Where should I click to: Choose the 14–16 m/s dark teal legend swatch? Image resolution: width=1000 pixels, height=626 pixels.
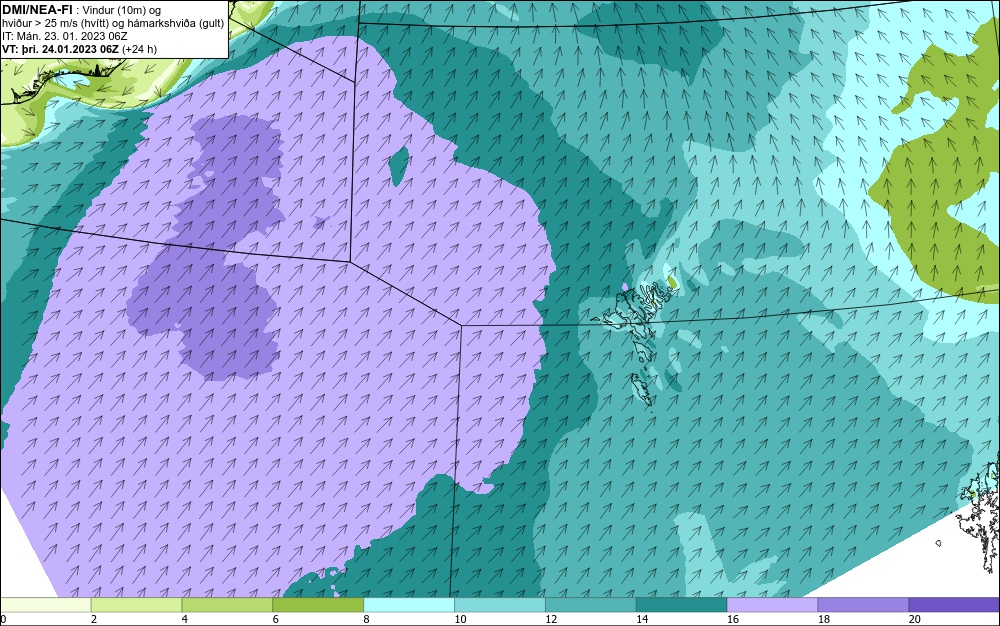point(682,605)
